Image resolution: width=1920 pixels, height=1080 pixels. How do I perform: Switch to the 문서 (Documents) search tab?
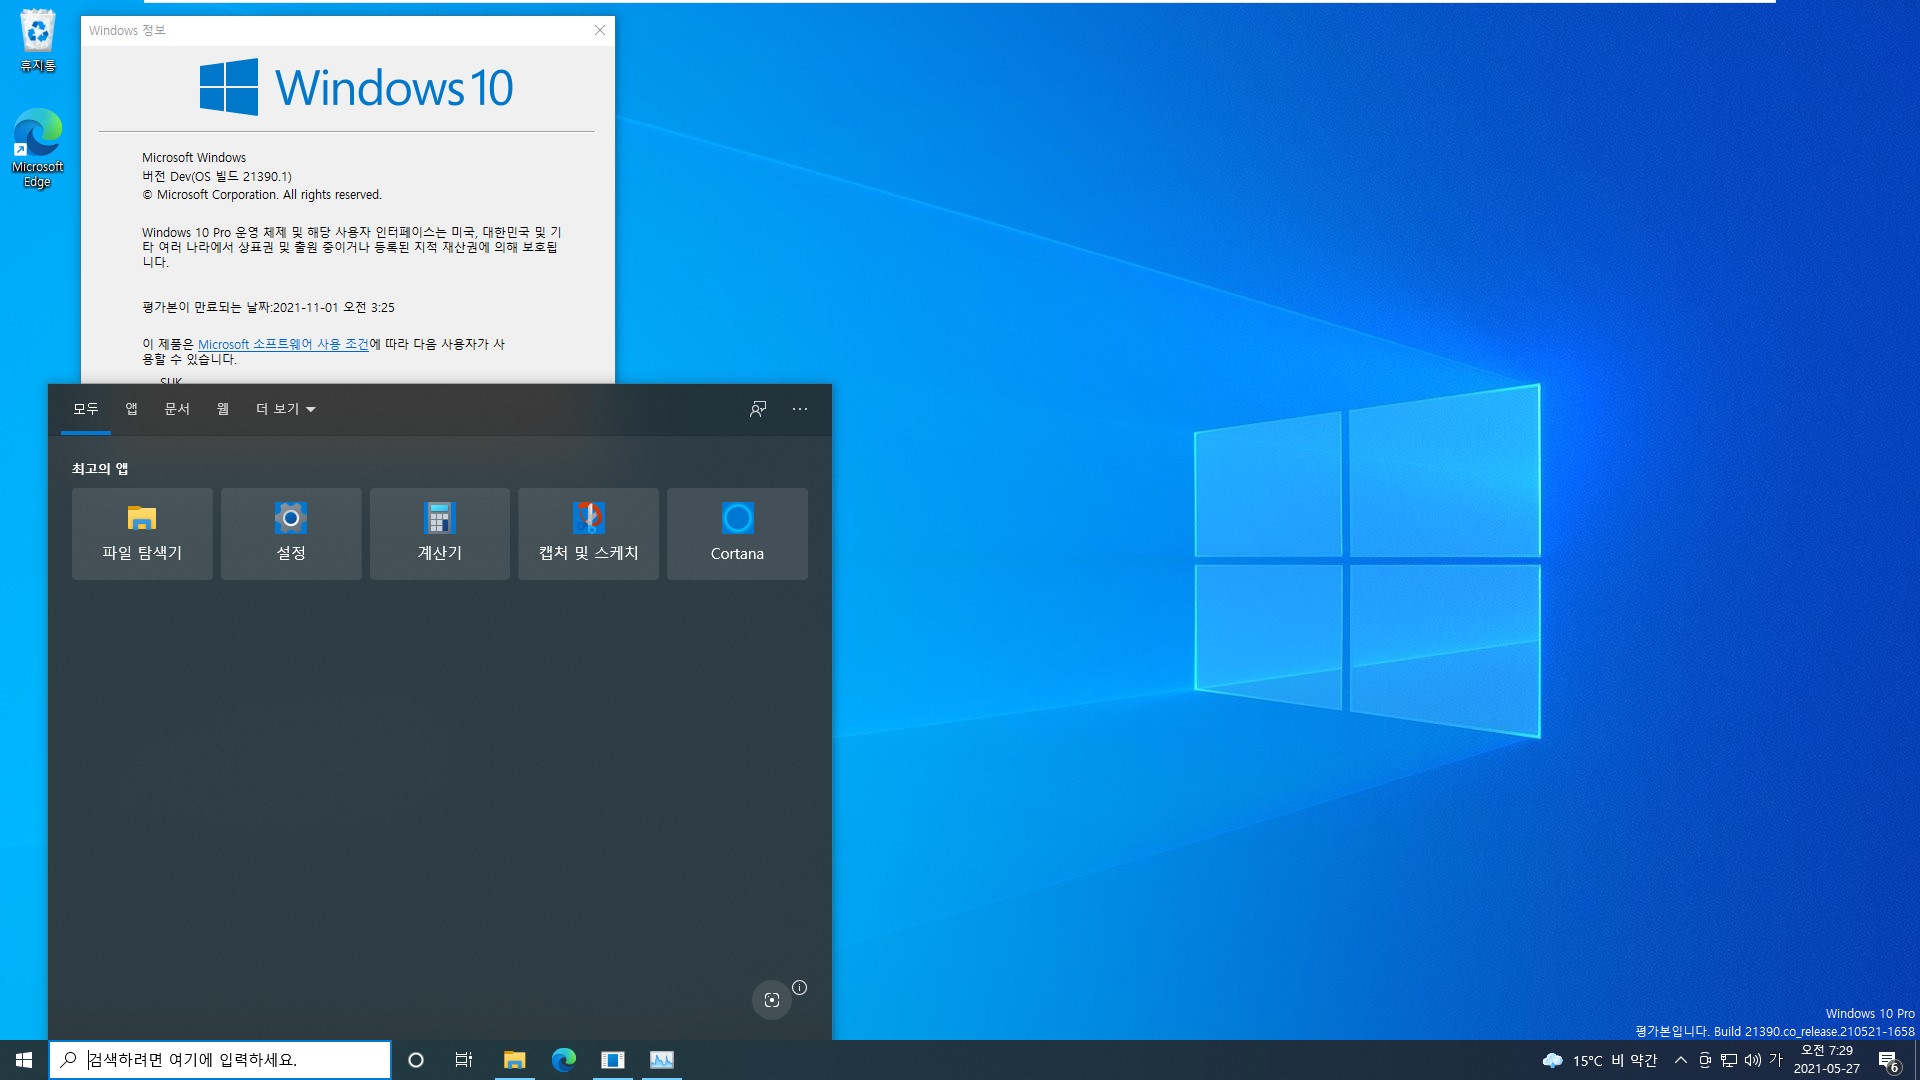pyautogui.click(x=177, y=409)
